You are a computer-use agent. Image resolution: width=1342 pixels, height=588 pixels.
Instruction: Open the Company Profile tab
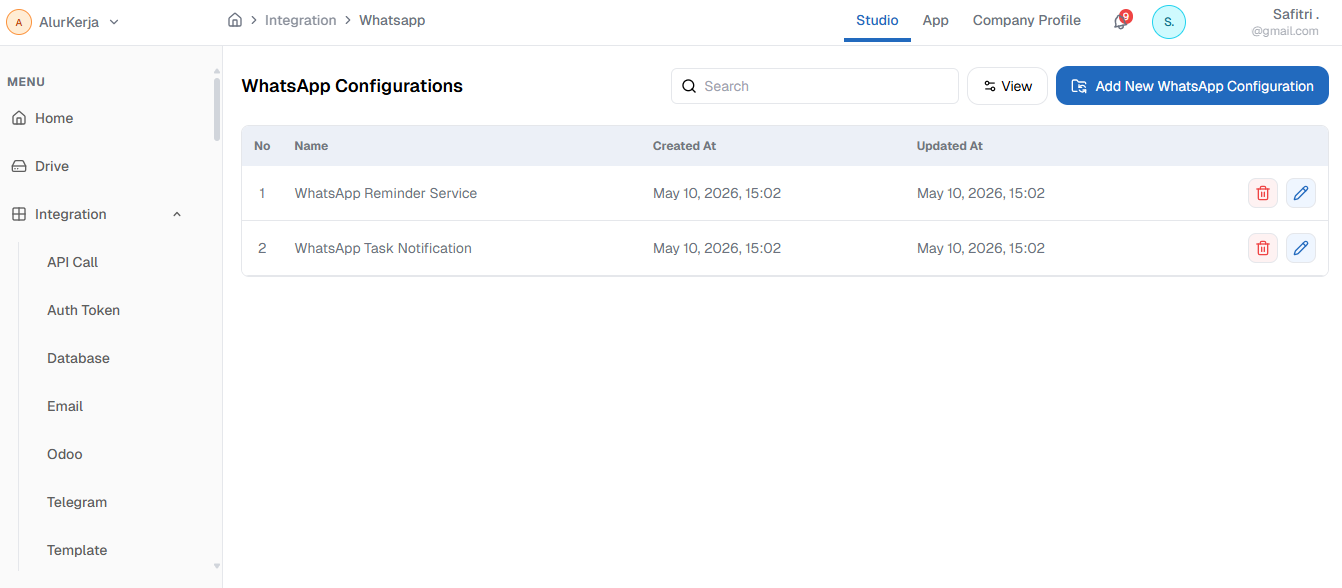[x=1027, y=20]
